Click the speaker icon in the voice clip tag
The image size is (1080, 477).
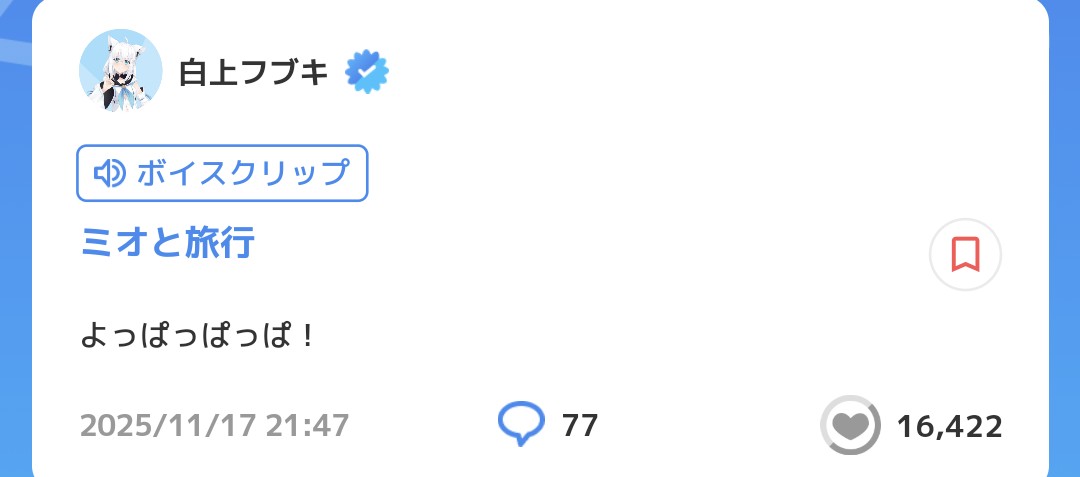107,173
